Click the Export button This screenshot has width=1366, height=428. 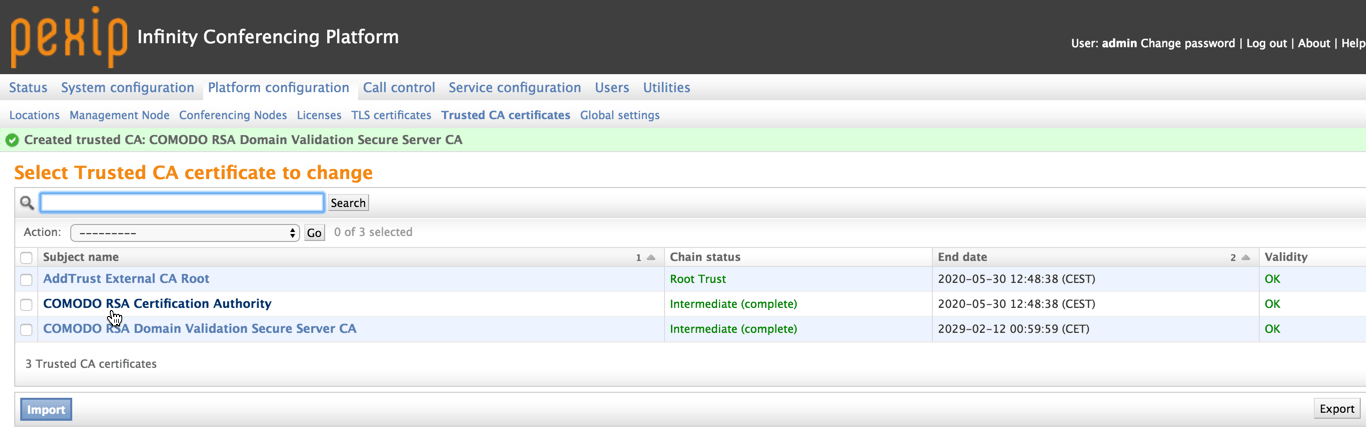[x=1337, y=409]
